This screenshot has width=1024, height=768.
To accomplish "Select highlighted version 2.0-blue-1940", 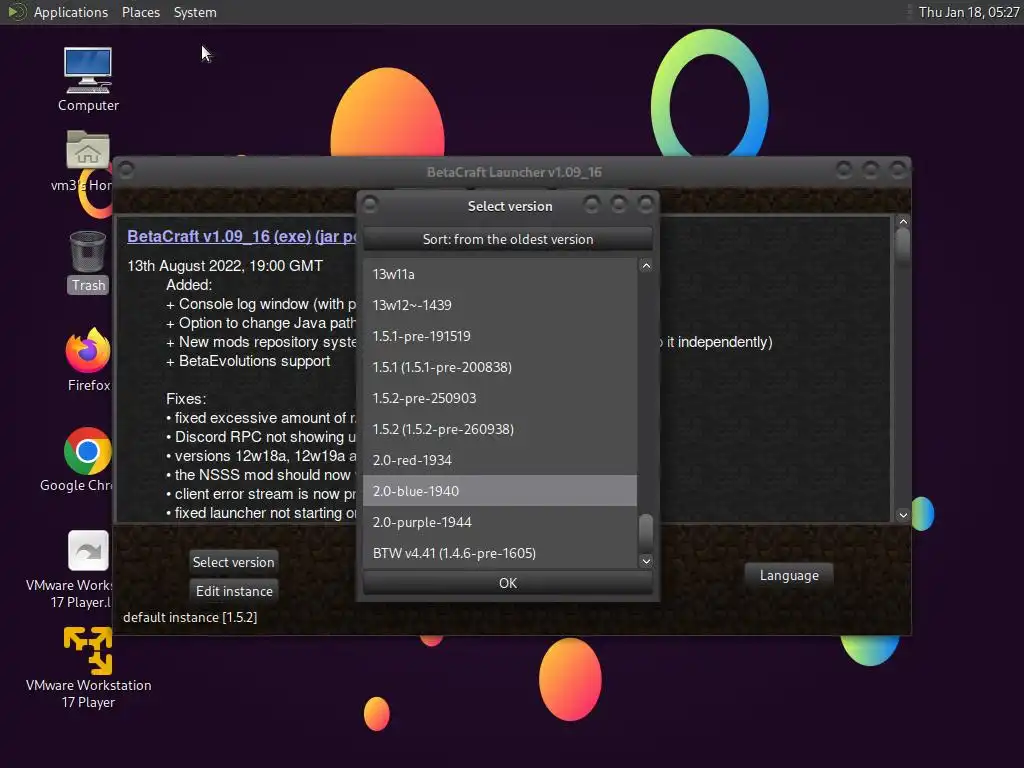I will click(500, 491).
